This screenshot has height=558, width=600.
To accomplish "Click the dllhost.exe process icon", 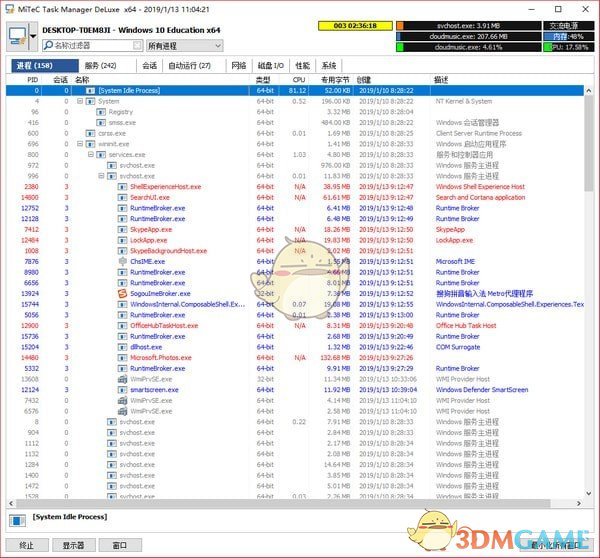I will click(x=122, y=347).
